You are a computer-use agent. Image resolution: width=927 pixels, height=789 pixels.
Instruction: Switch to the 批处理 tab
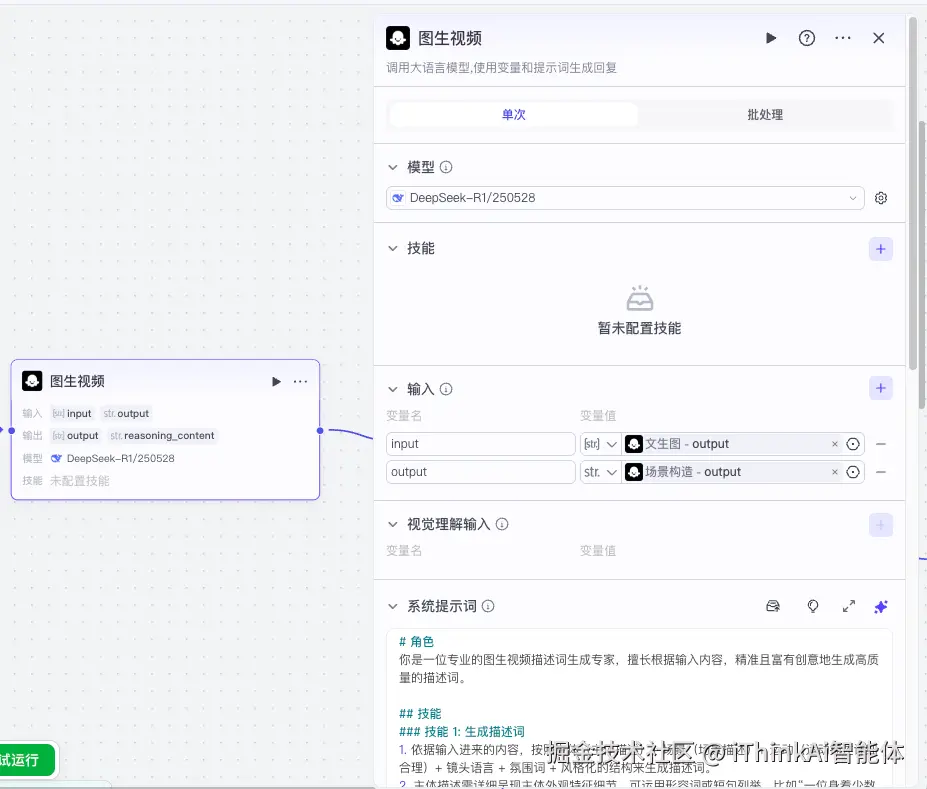click(x=764, y=114)
